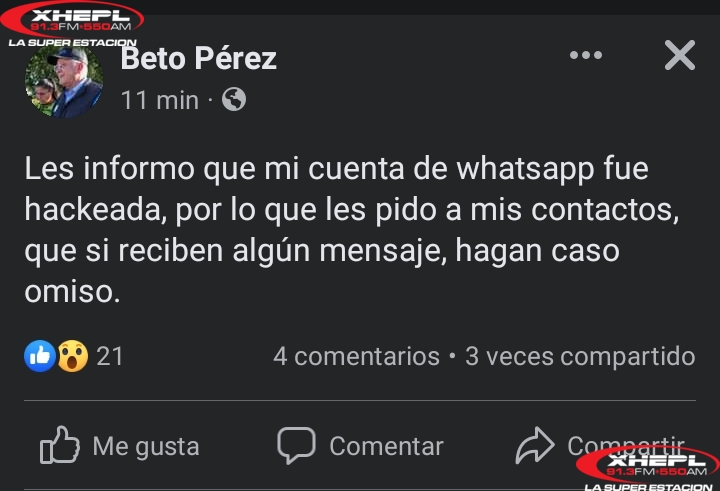Screen dimensions: 720x491
Task: View the 21 reactions count
Action: click(110, 356)
